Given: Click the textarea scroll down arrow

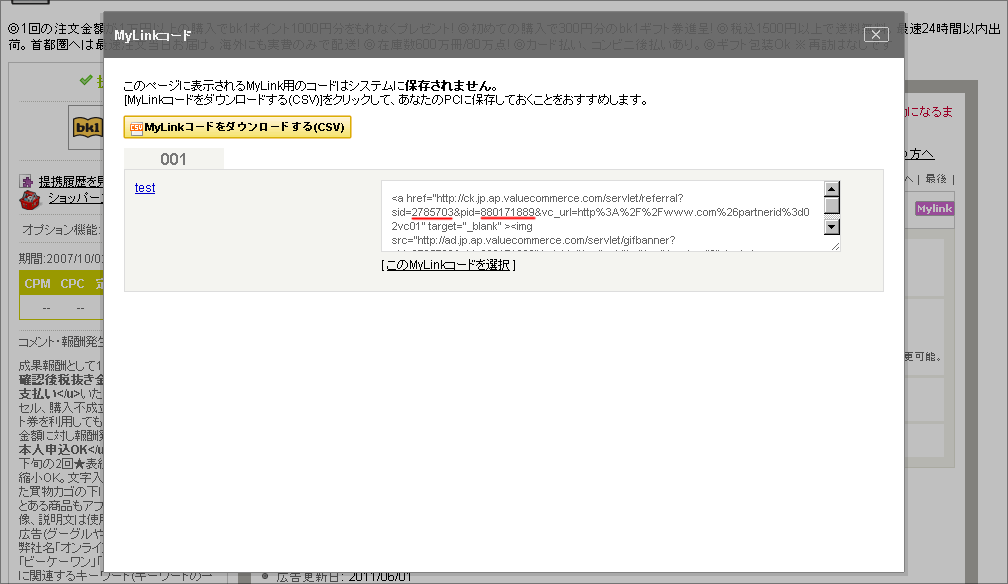Looking at the screenshot, I should [832, 227].
